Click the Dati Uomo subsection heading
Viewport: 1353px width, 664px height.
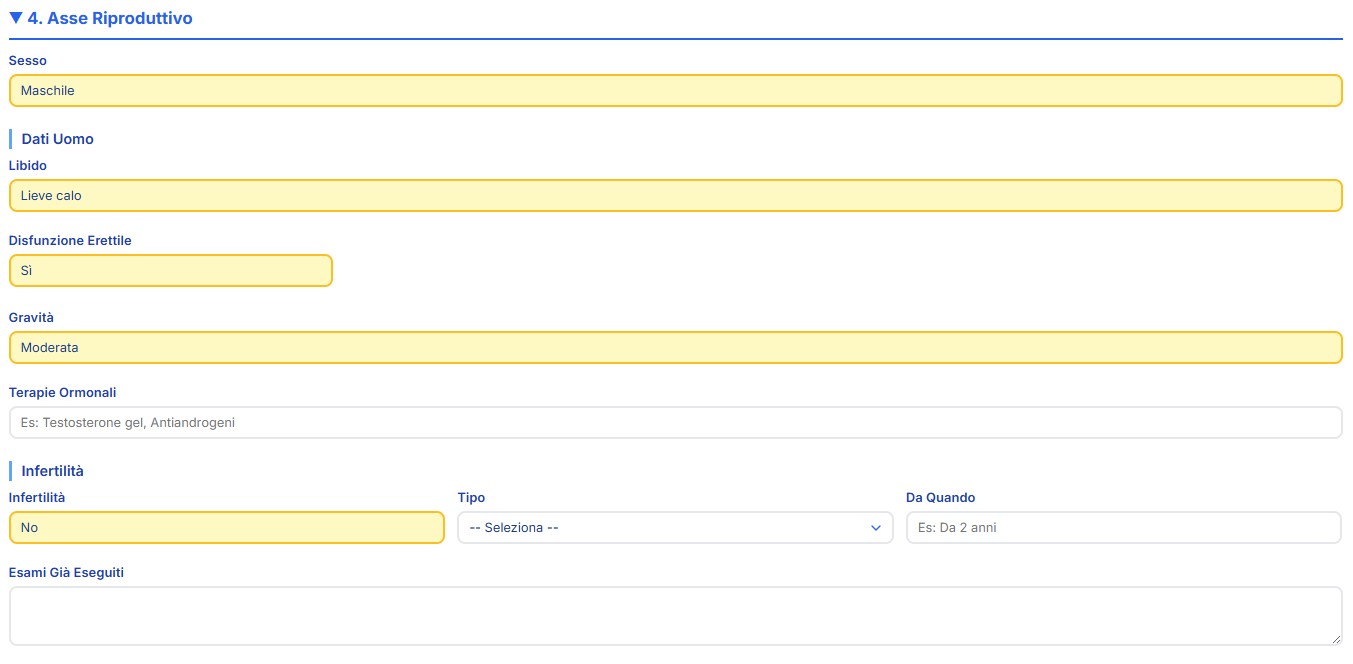tap(57, 139)
